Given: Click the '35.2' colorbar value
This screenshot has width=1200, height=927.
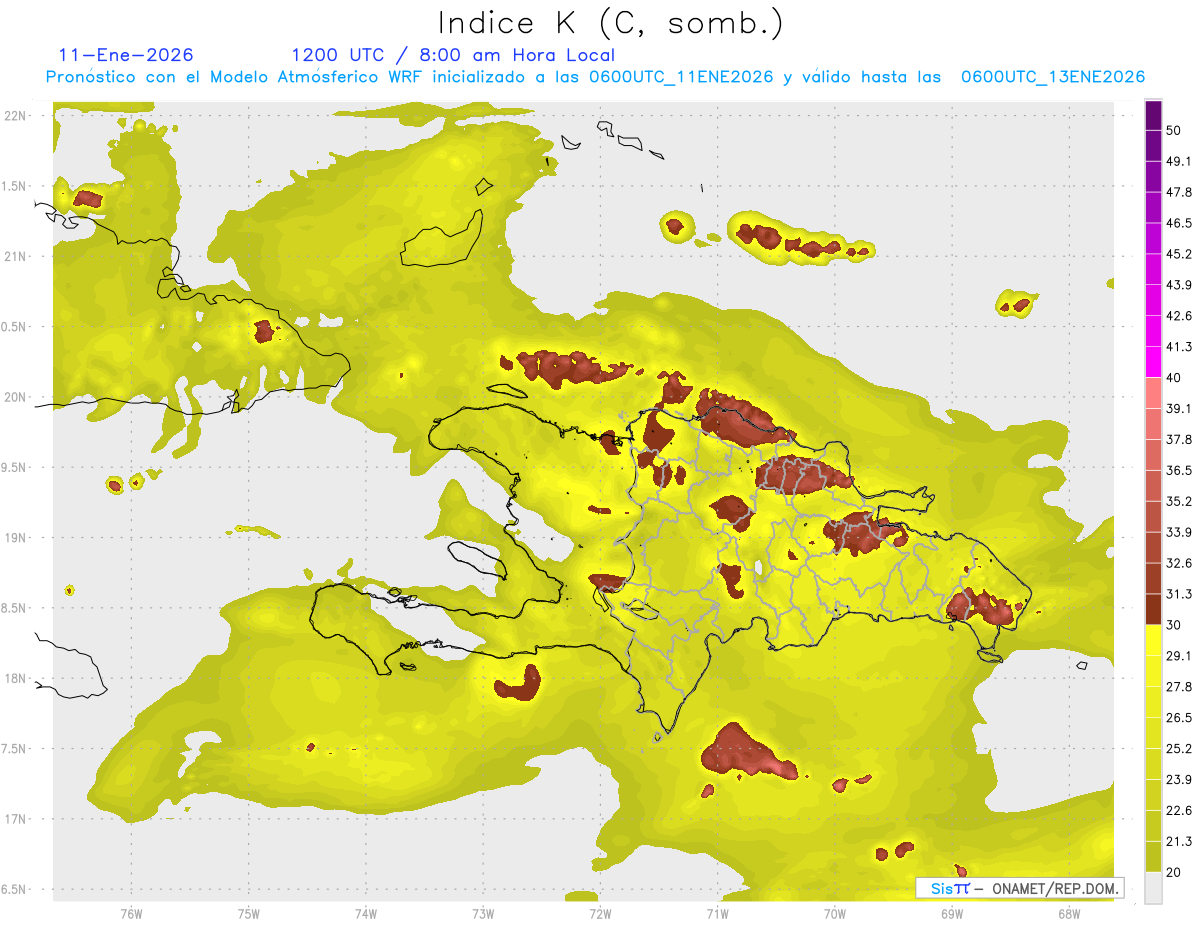Looking at the screenshot, I should tap(1179, 501).
